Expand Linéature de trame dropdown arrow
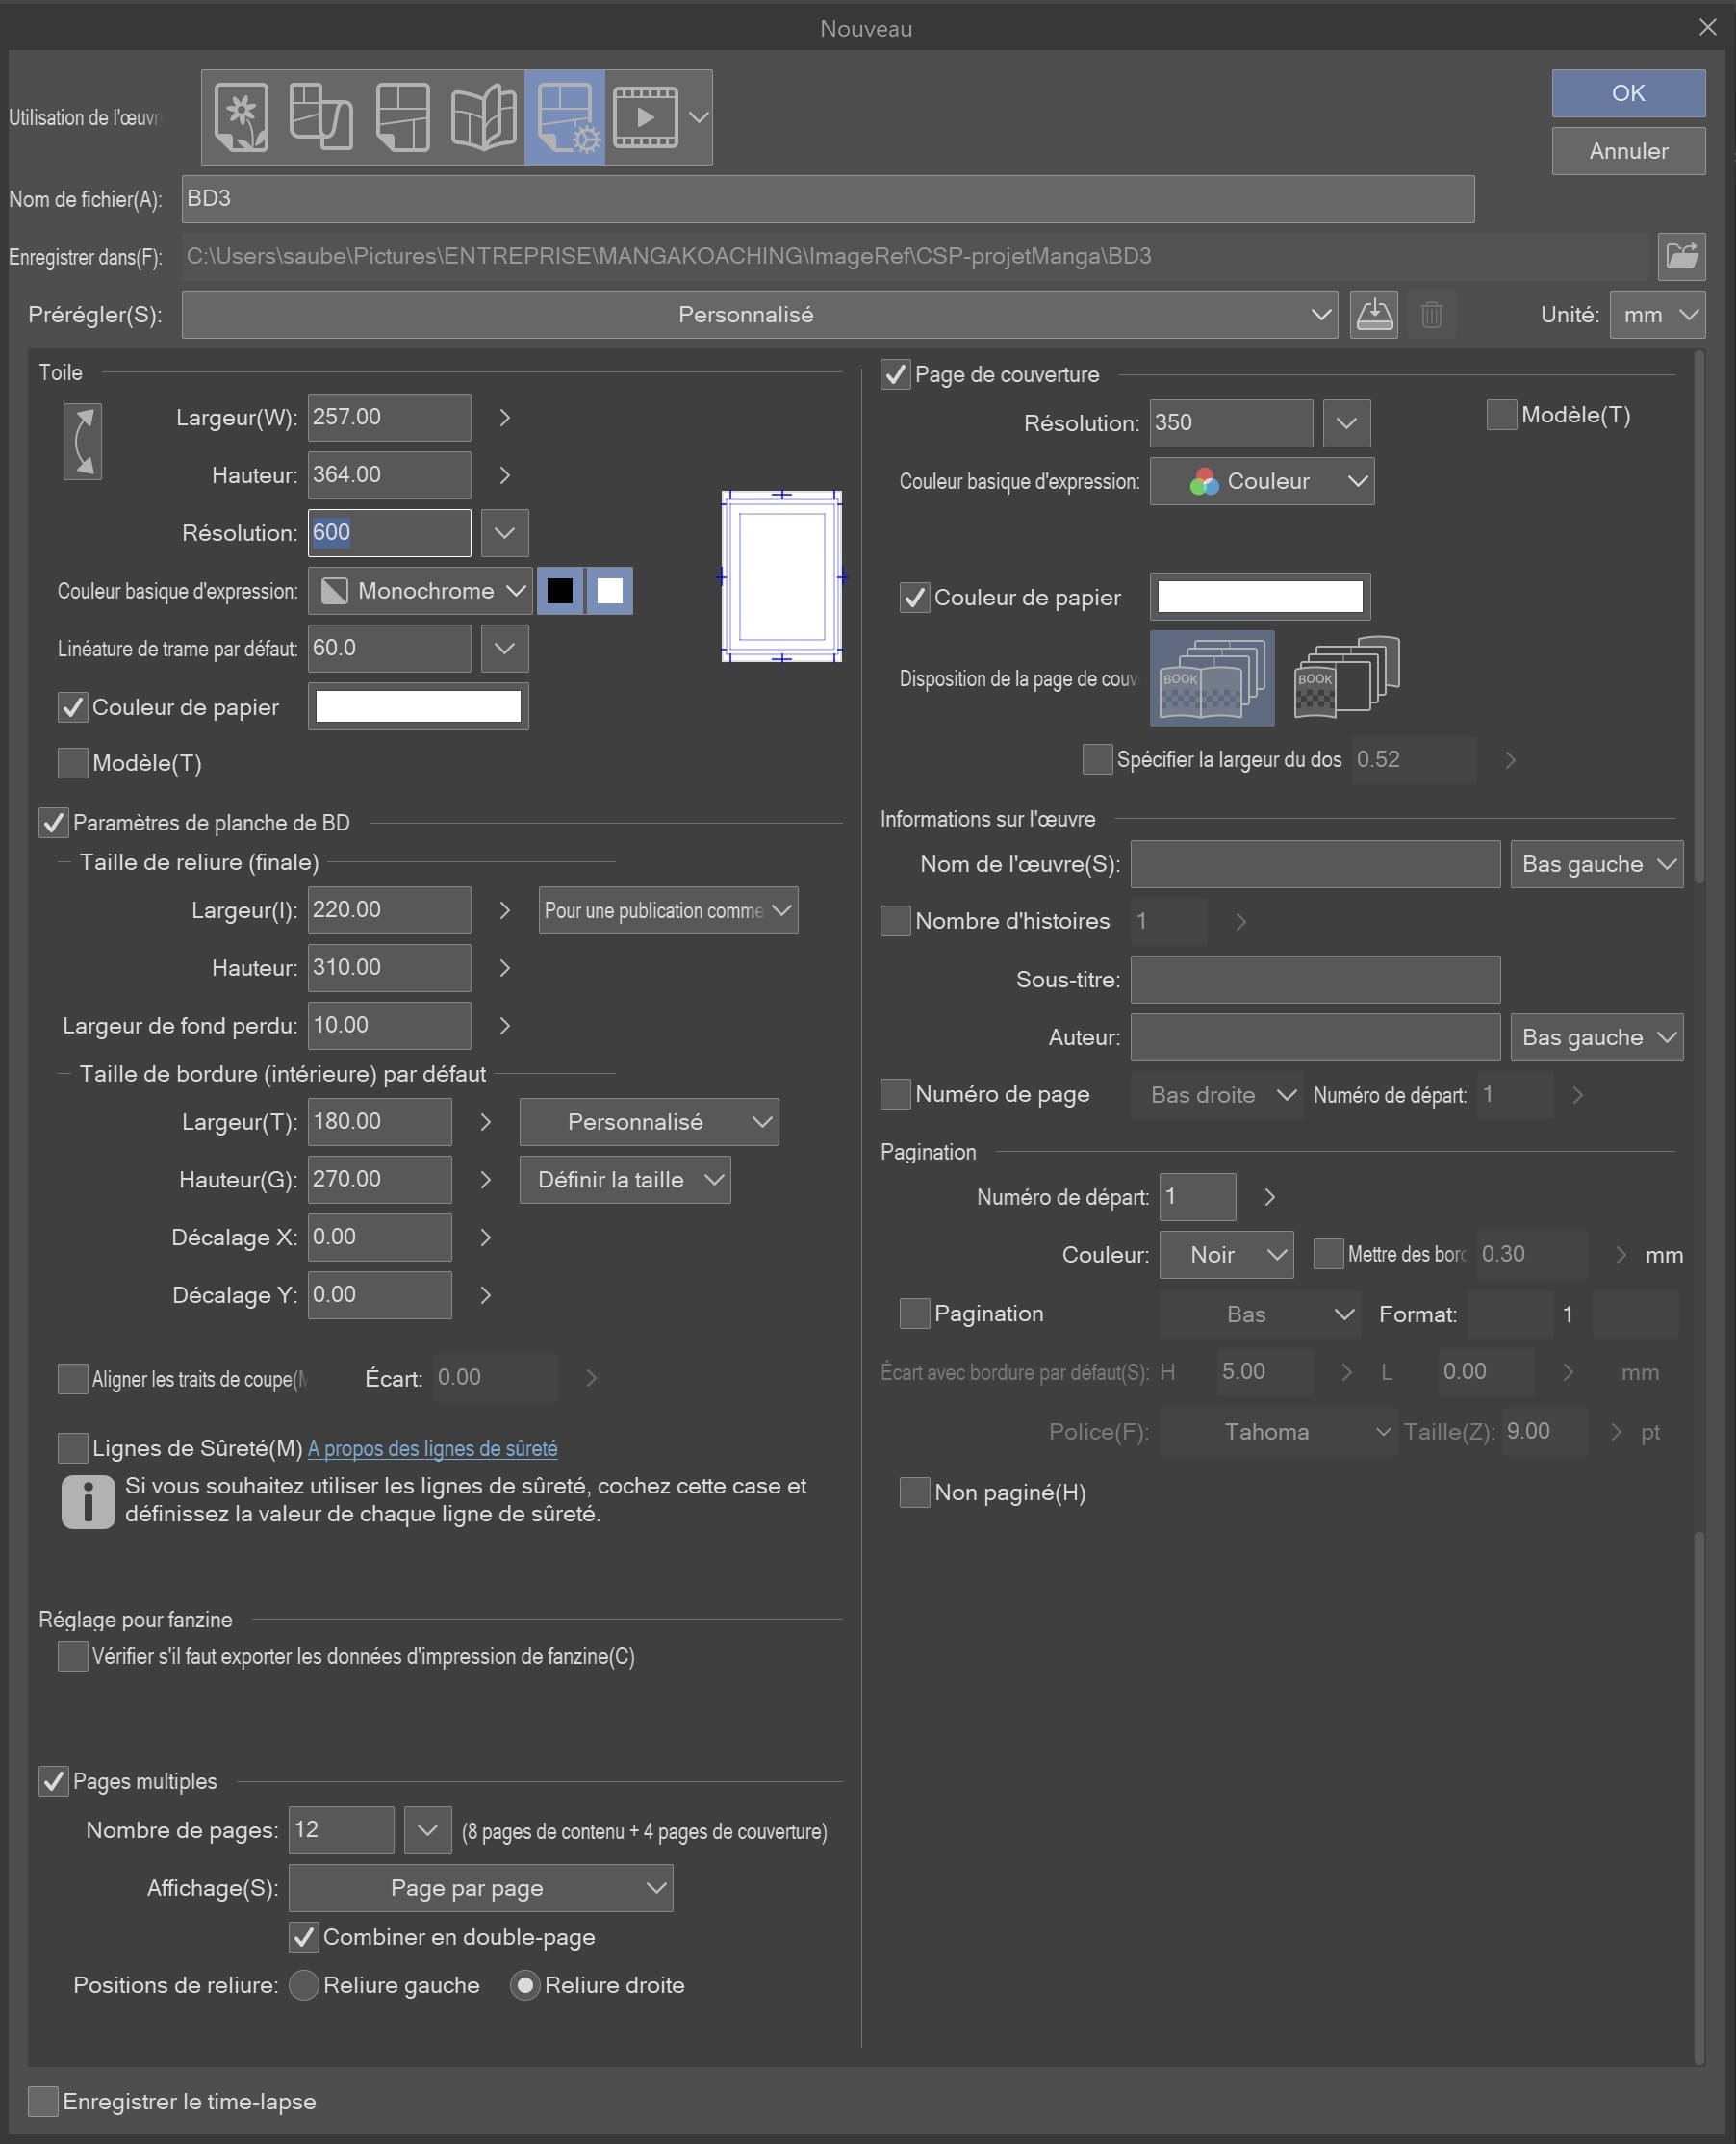 (505, 648)
